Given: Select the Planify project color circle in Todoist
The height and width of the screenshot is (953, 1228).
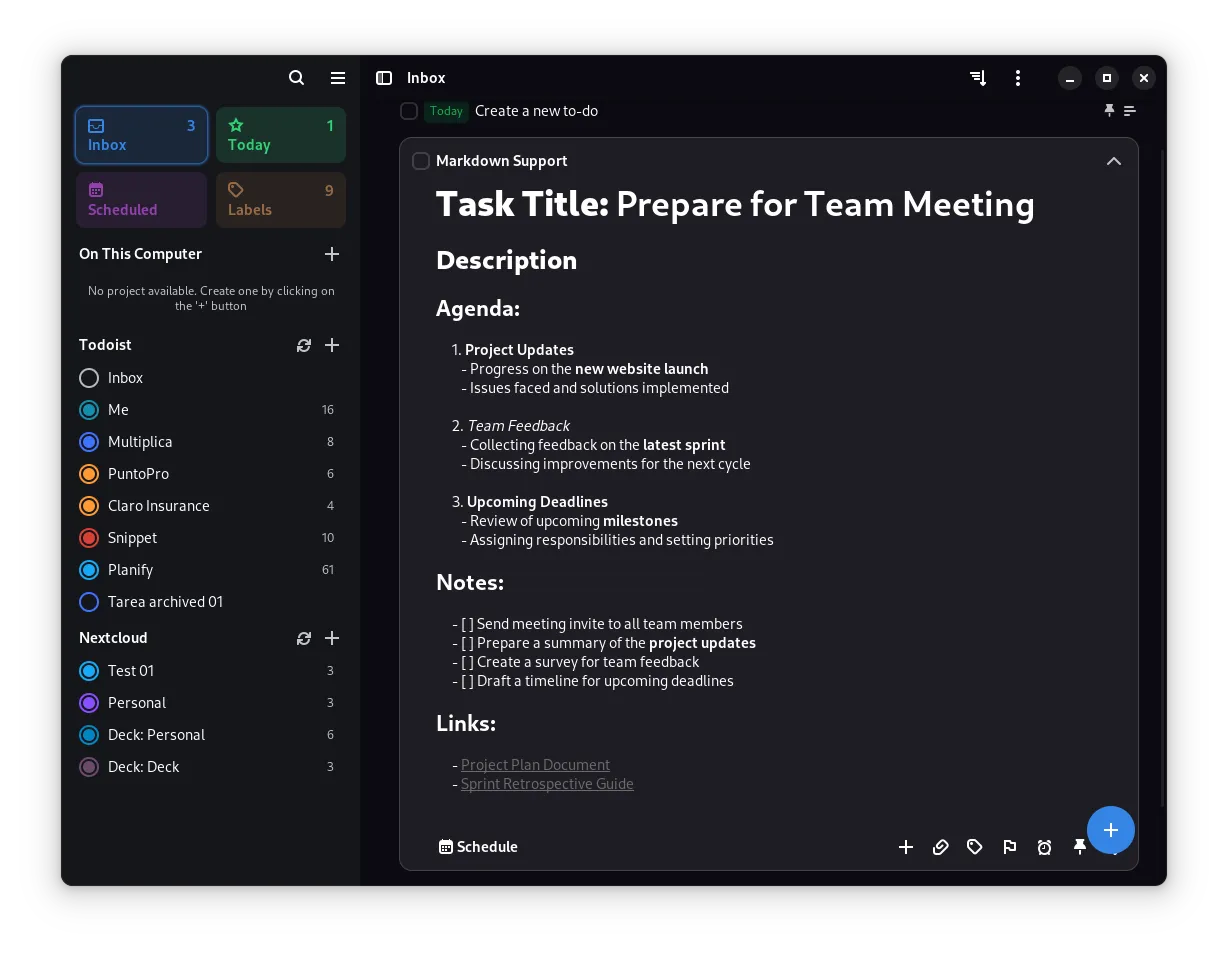Looking at the screenshot, I should [x=89, y=570].
